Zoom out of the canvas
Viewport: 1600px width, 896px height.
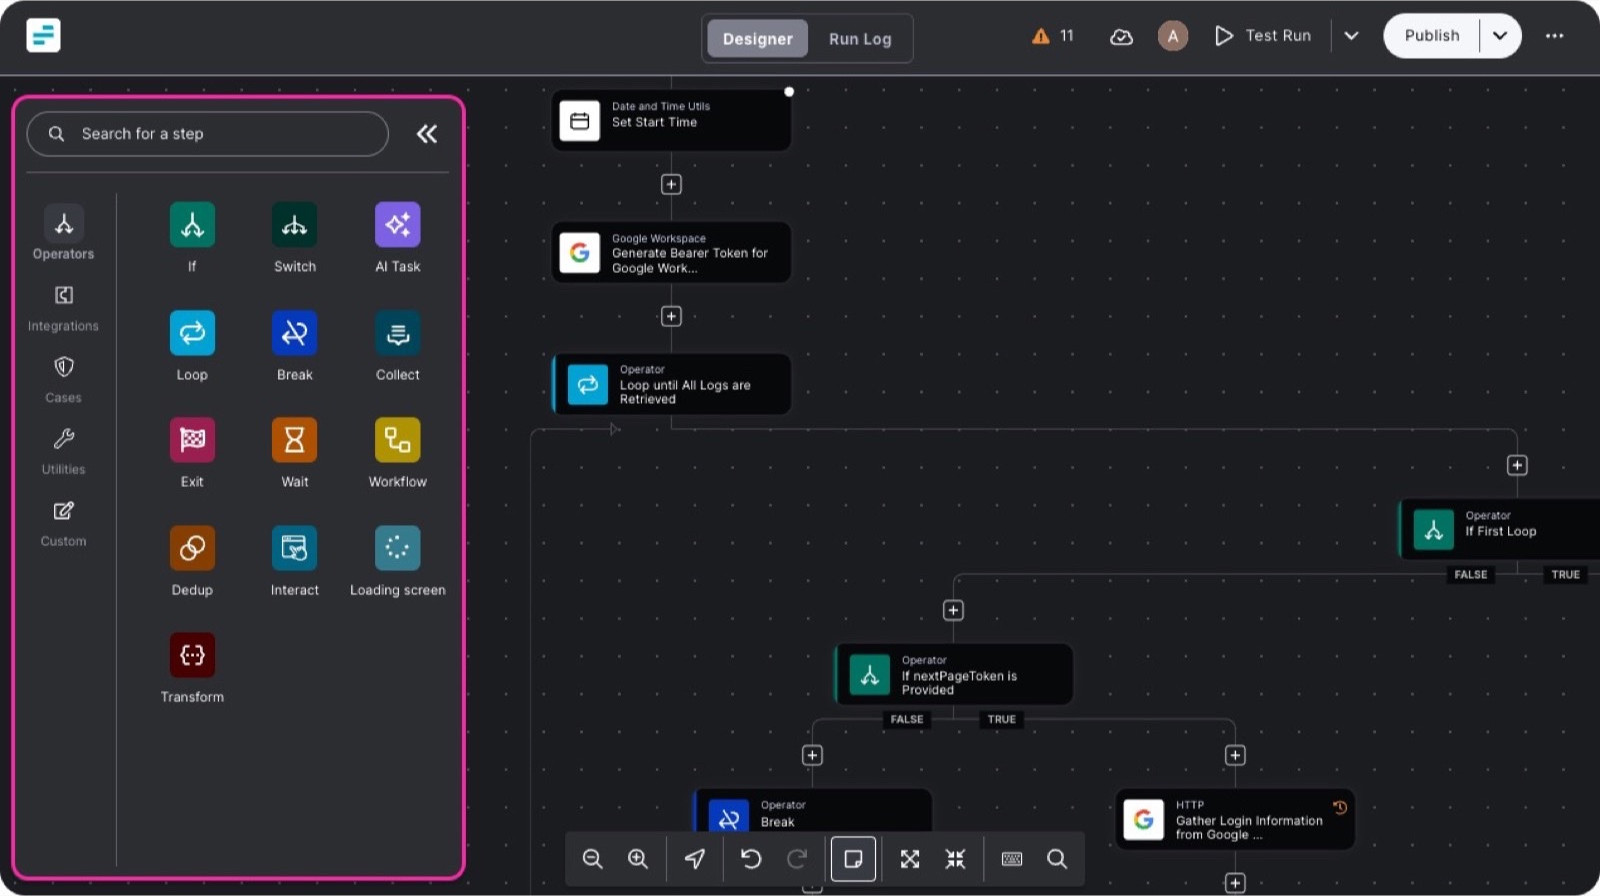pos(592,859)
